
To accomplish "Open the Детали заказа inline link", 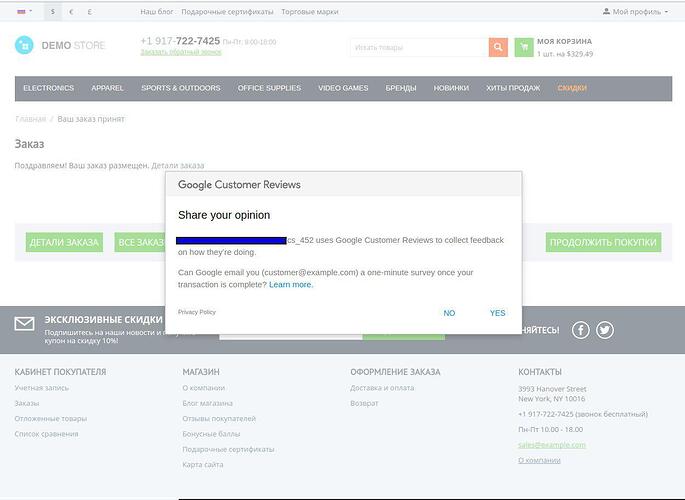I will coord(178,166).
